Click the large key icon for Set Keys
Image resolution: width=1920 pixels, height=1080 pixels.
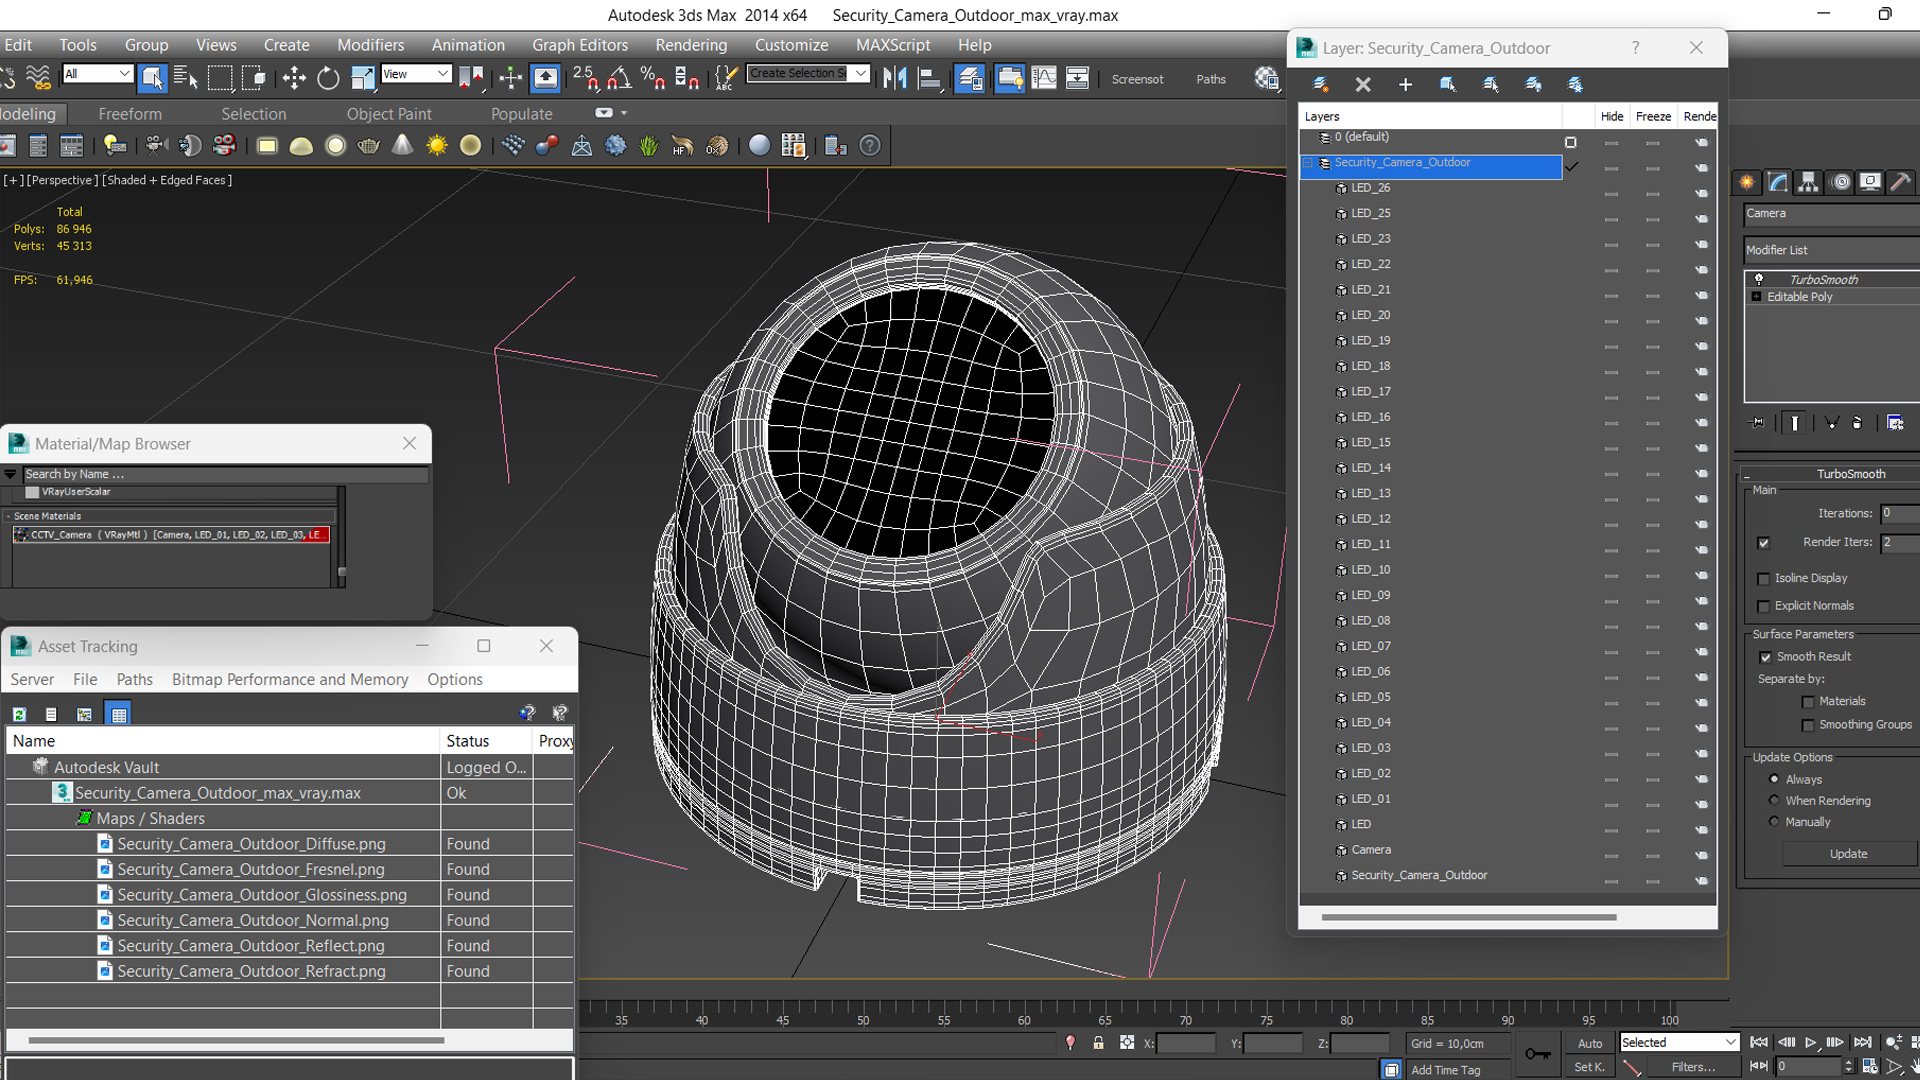pos(1538,1054)
